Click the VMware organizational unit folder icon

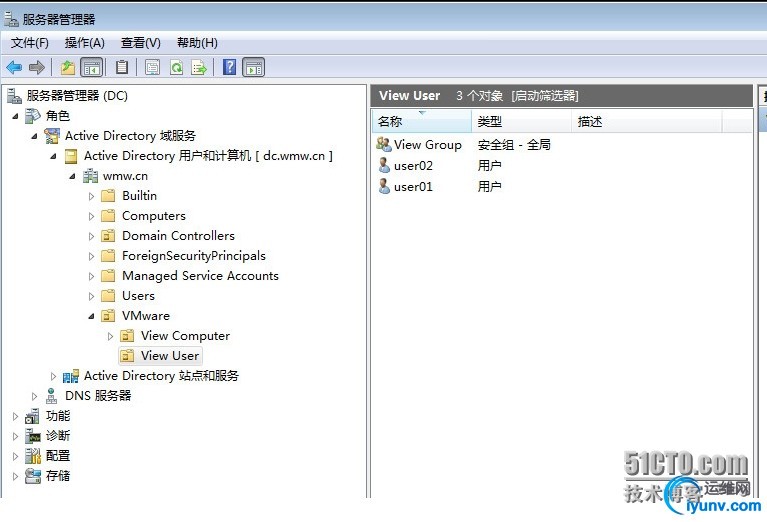click(108, 316)
